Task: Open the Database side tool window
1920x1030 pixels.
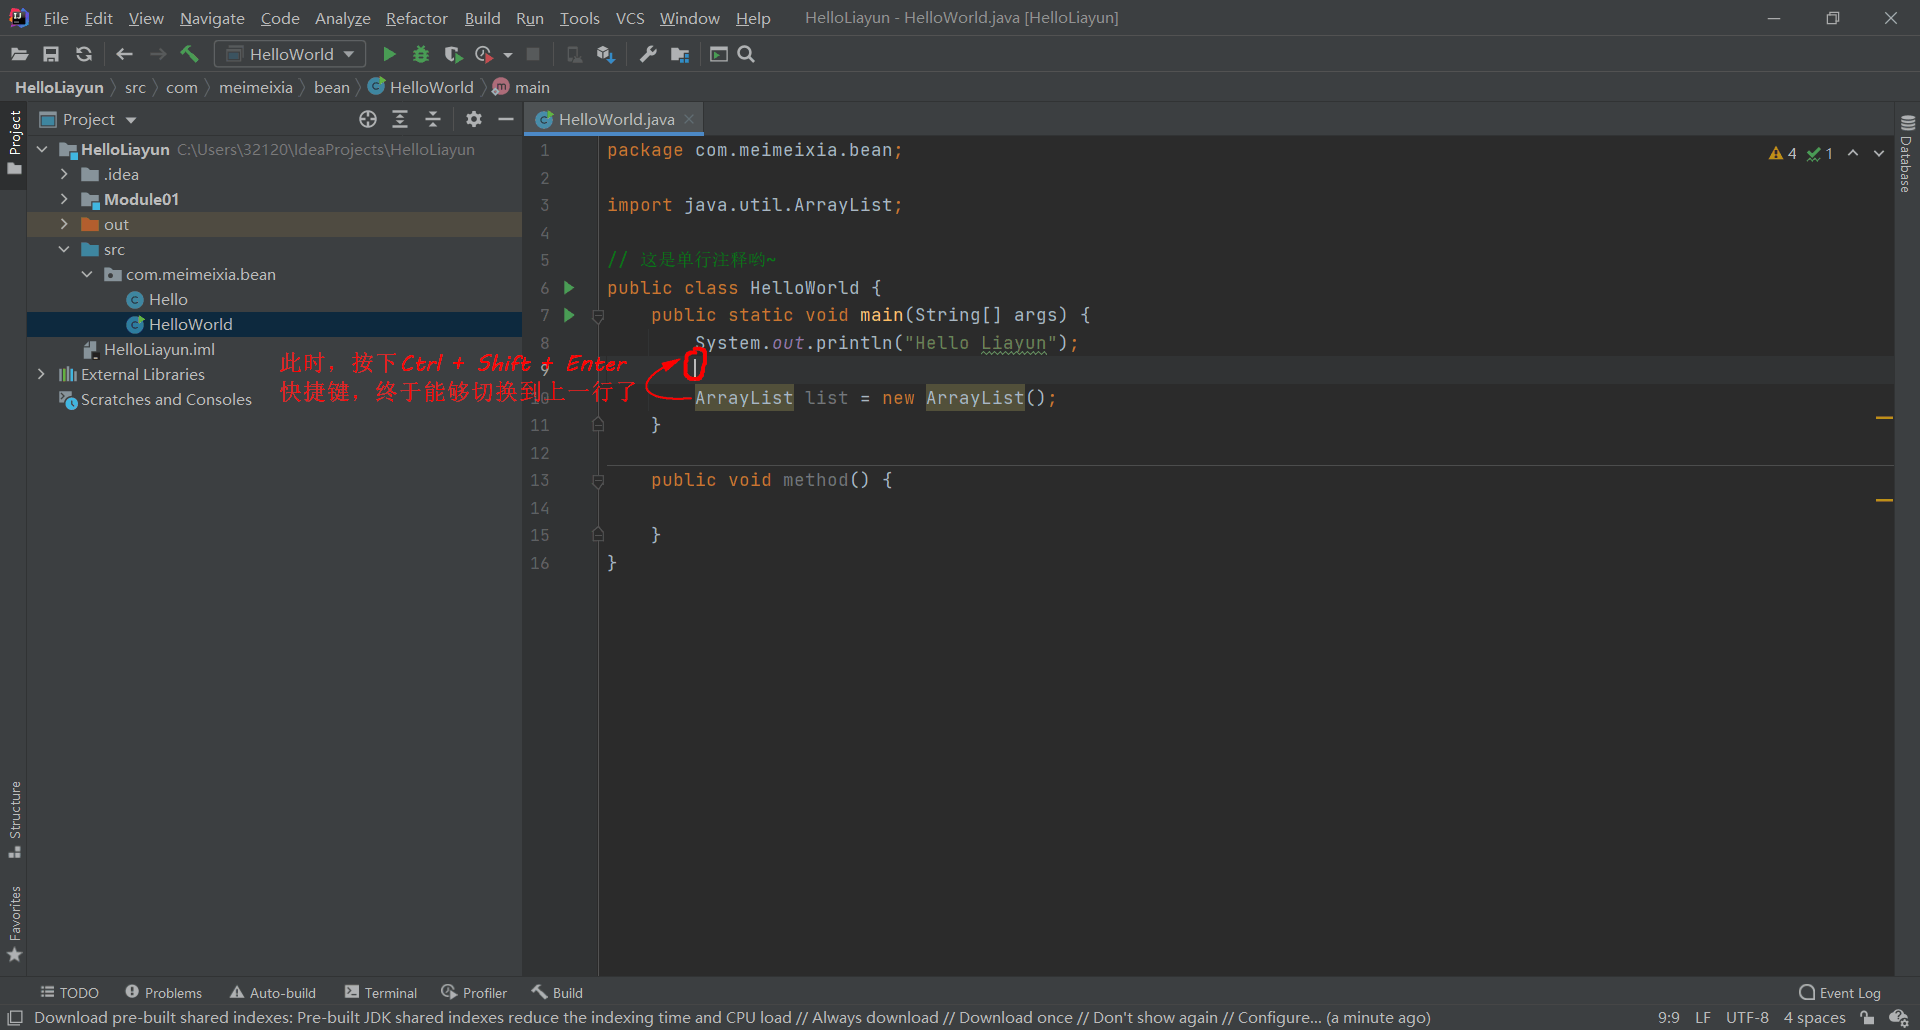Action: (x=1907, y=153)
